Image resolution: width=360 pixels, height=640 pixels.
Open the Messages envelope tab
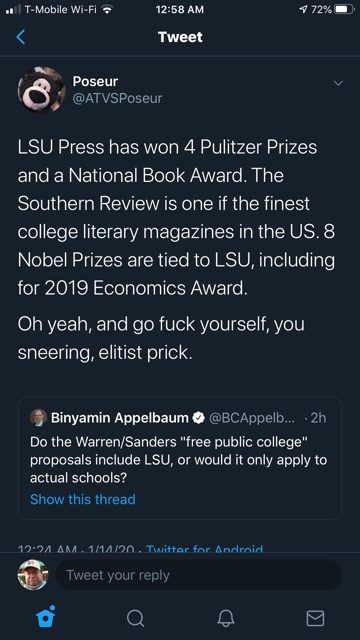[316, 618]
